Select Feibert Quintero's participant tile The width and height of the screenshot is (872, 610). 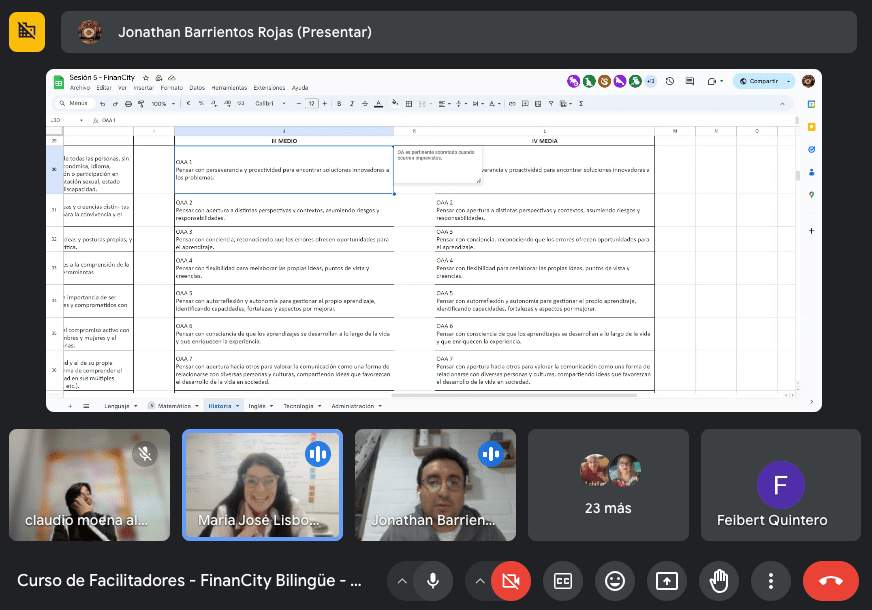tap(781, 485)
